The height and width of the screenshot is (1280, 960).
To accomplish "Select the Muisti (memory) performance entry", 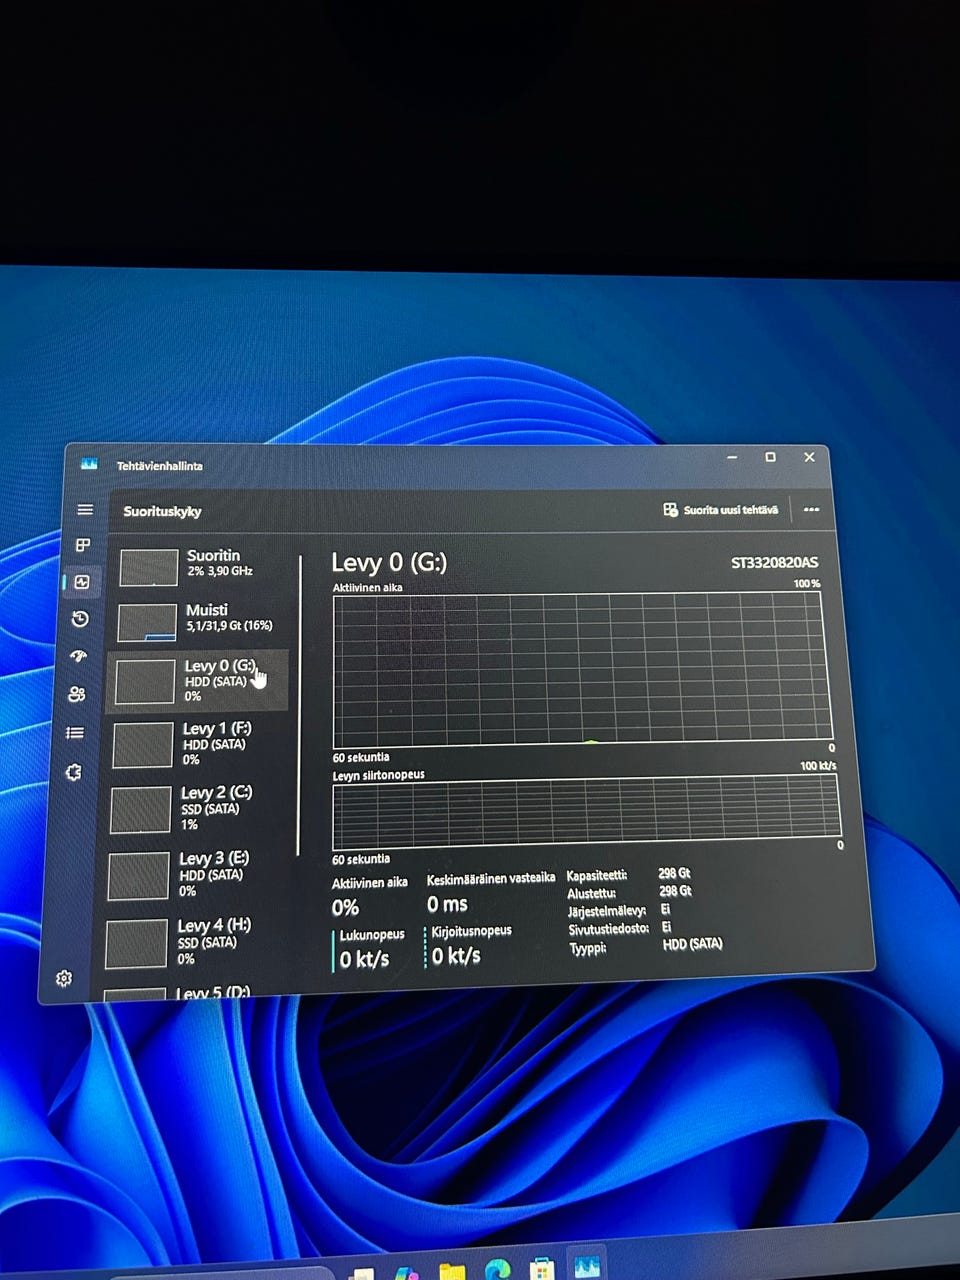I will [x=200, y=621].
